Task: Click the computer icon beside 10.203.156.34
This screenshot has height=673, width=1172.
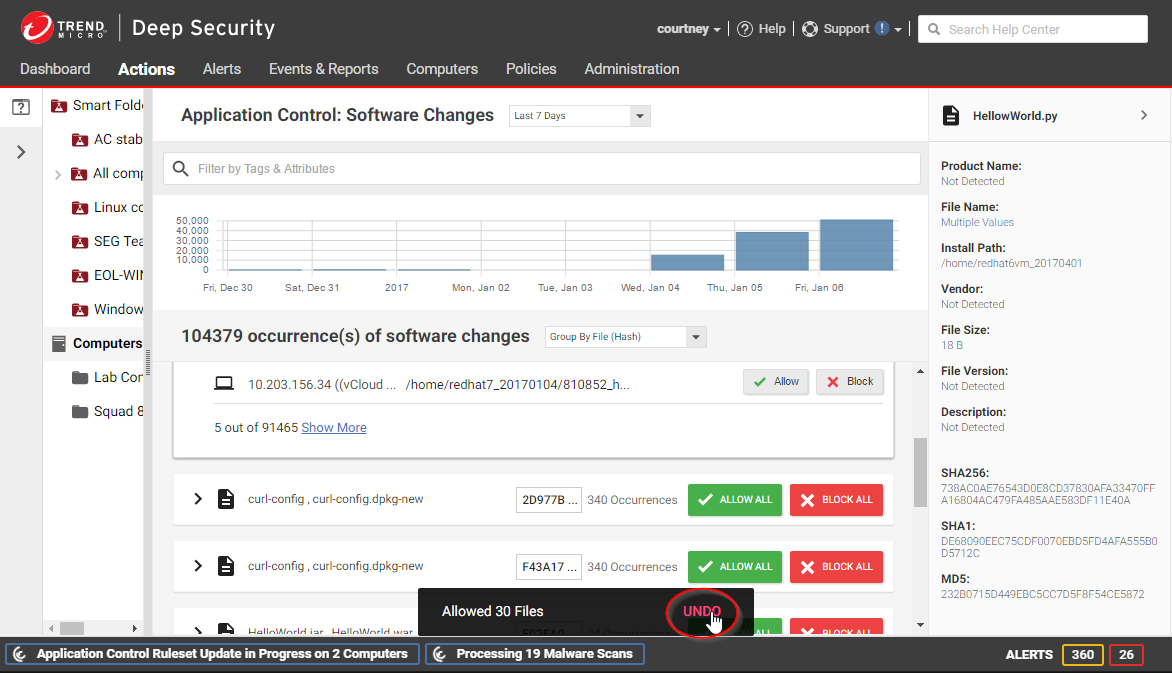Action: (x=225, y=383)
